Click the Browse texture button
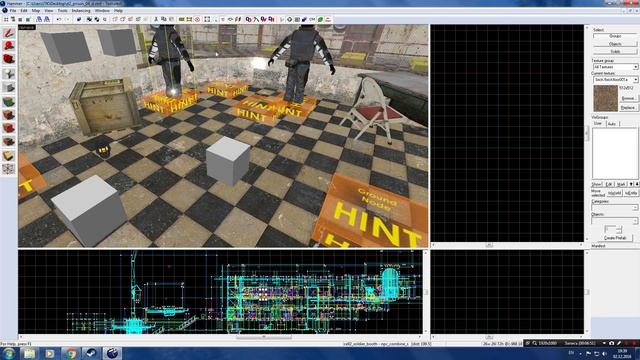This screenshot has height=360, width=640. point(628,98)
